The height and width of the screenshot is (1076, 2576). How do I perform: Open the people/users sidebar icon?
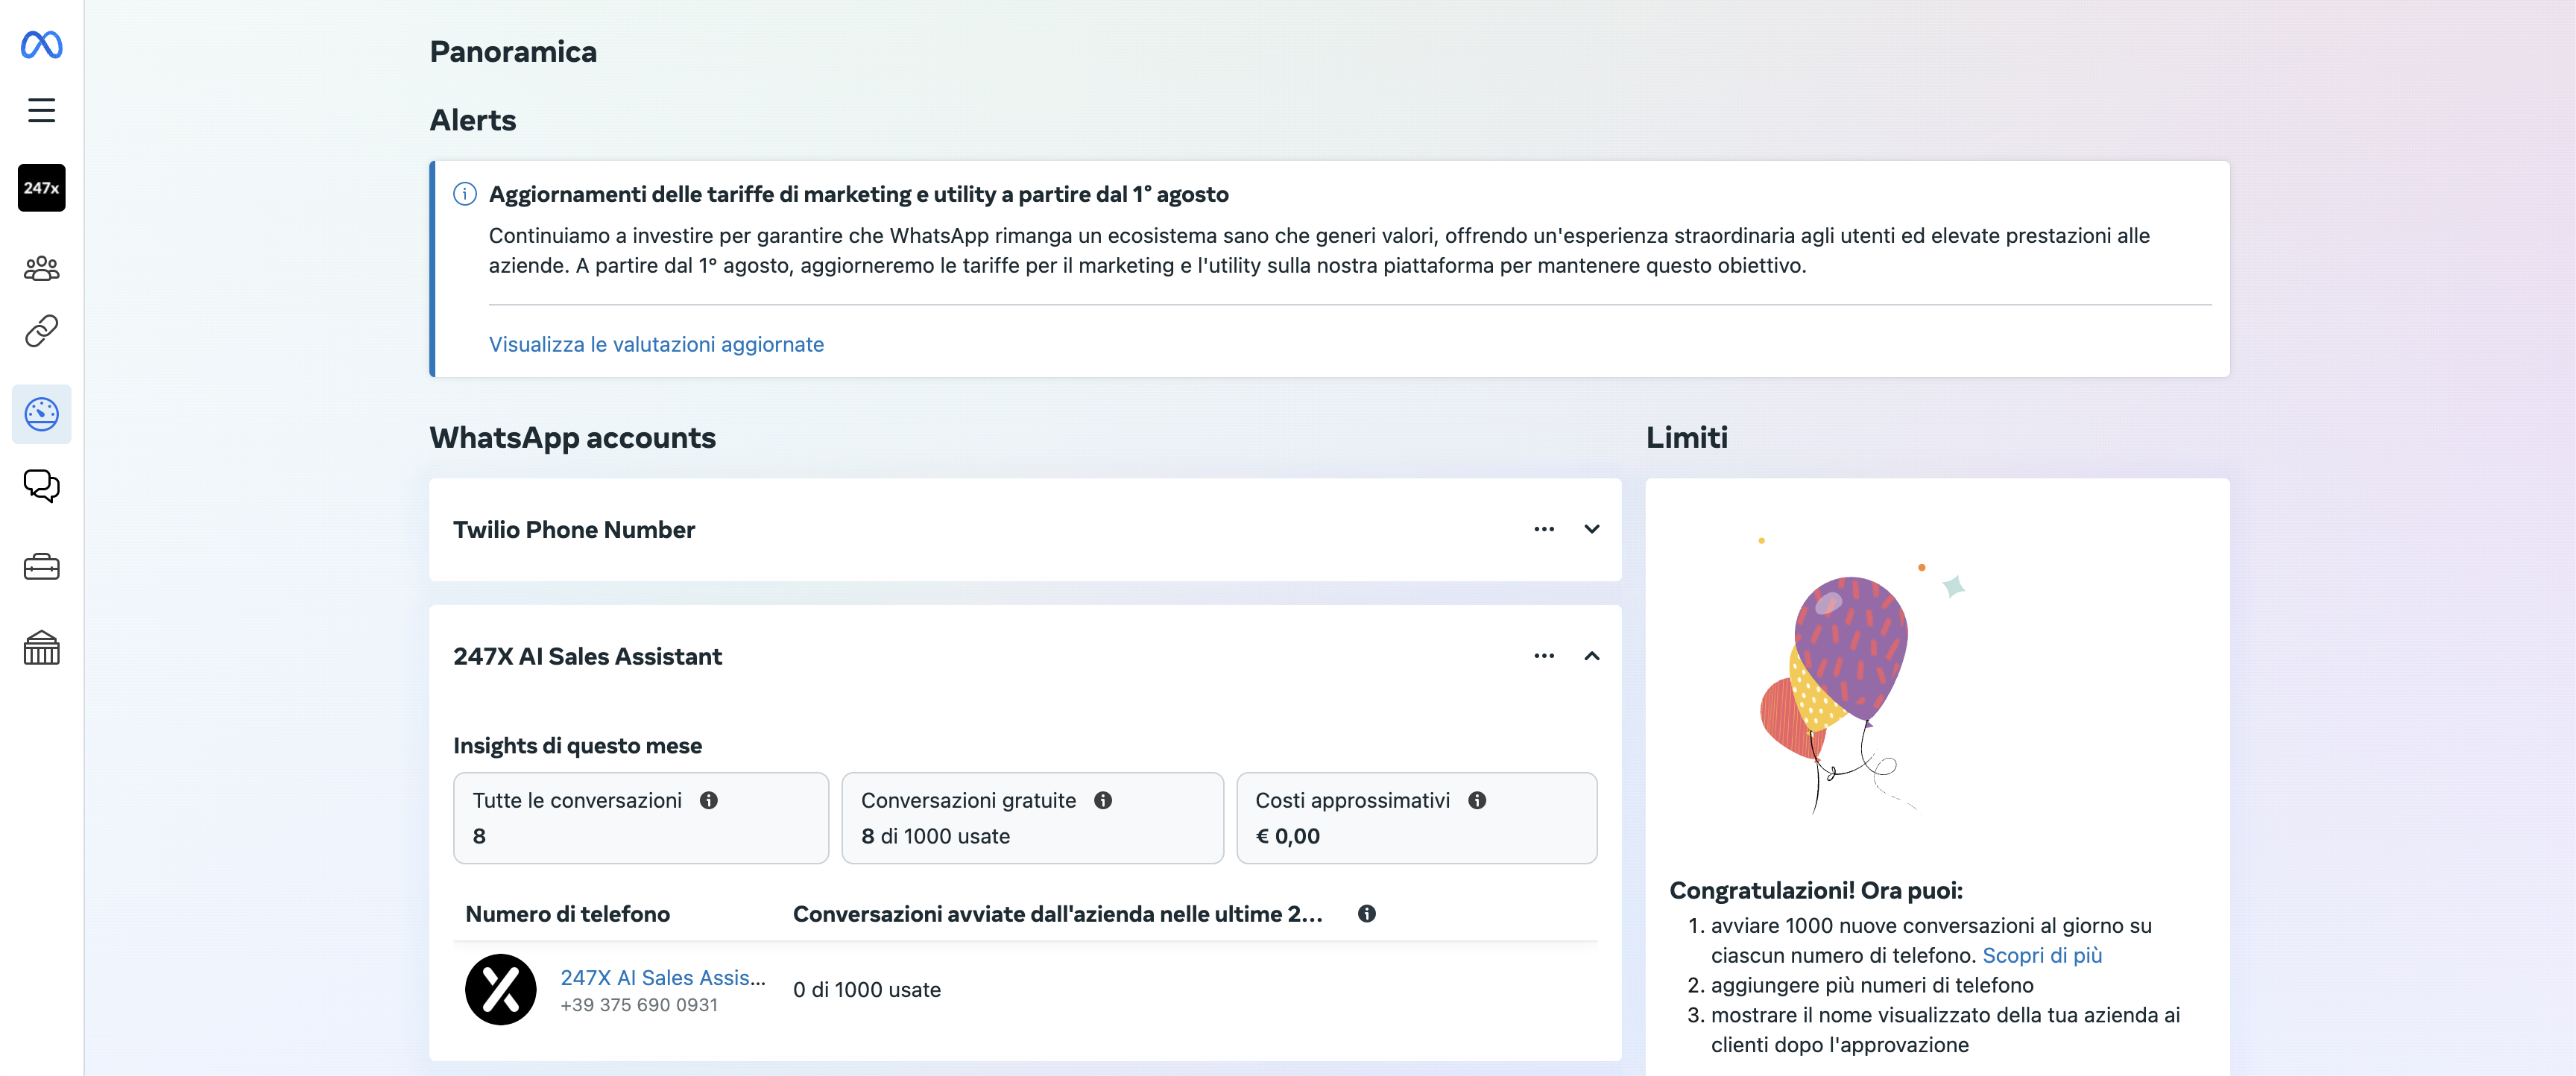tap(42, 268)
